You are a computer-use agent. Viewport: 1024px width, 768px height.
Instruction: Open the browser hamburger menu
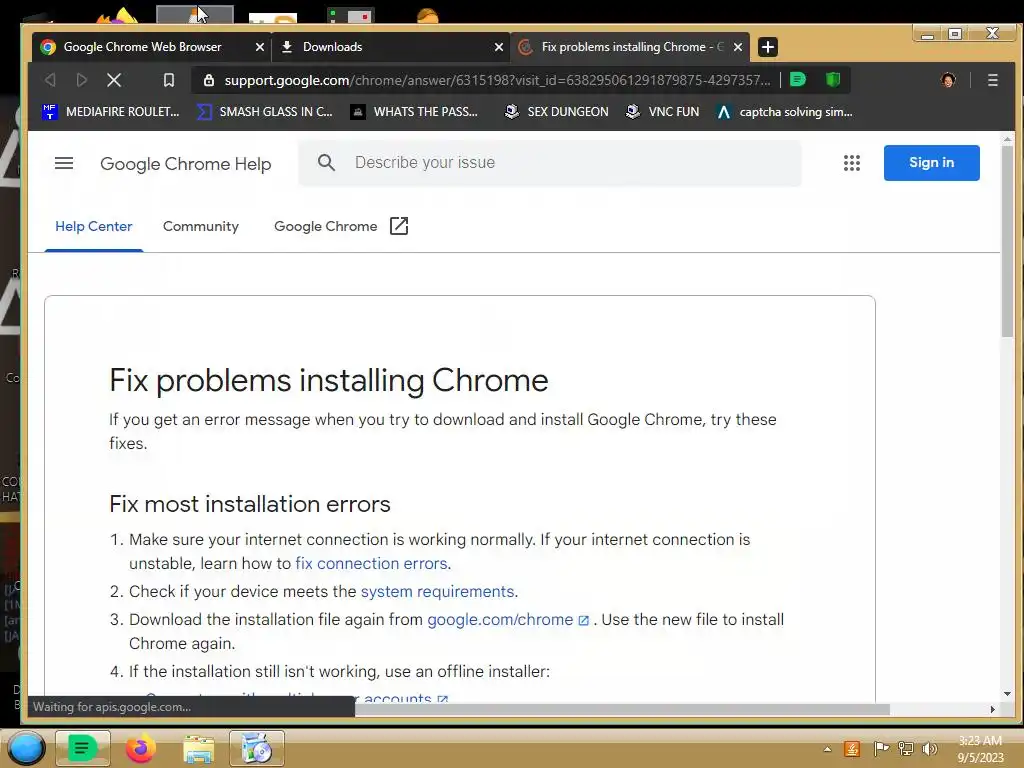[993, 80]
